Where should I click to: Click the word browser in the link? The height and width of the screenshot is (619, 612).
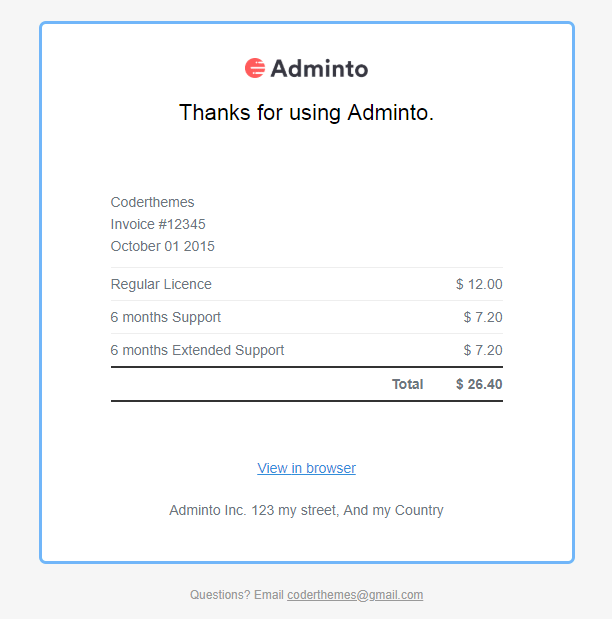tap(331, 468)
